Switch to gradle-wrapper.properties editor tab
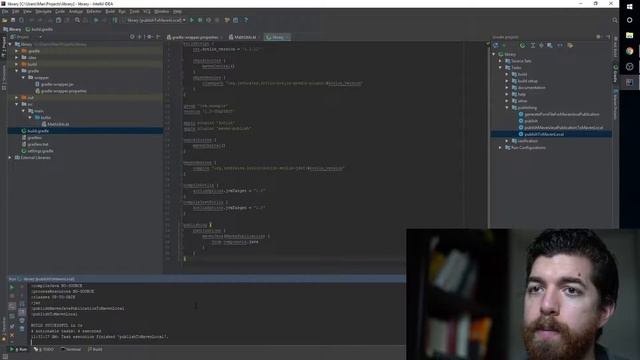This screenshot has width=640, height=360. click(195, 37)
